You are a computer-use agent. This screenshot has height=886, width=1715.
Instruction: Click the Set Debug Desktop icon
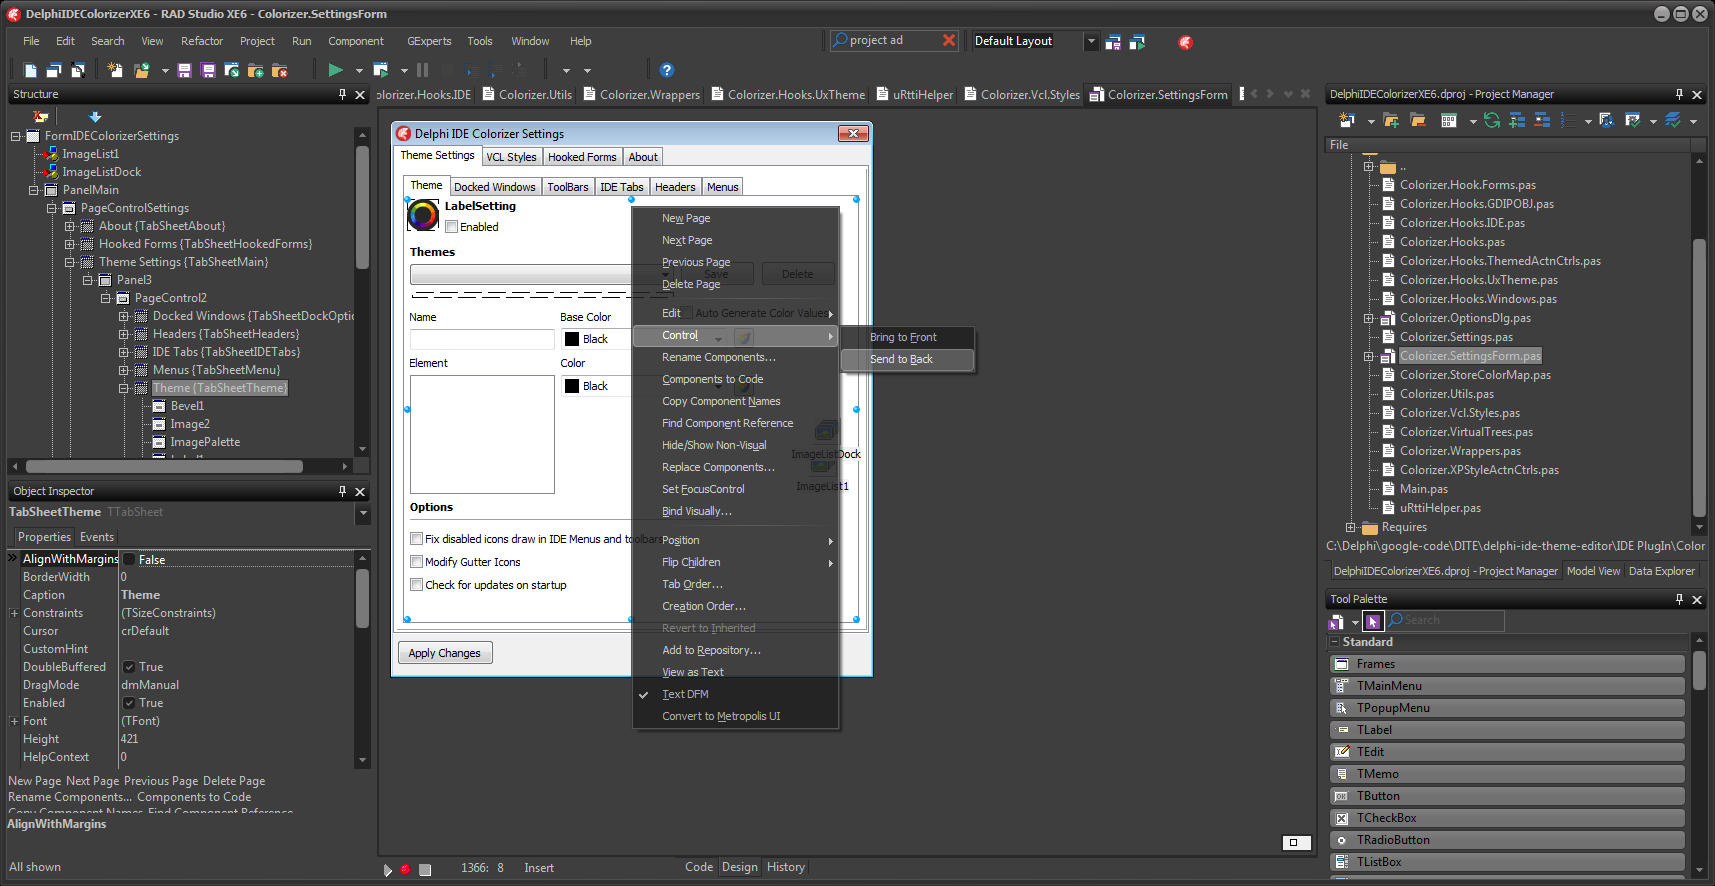coord(1137,42)
